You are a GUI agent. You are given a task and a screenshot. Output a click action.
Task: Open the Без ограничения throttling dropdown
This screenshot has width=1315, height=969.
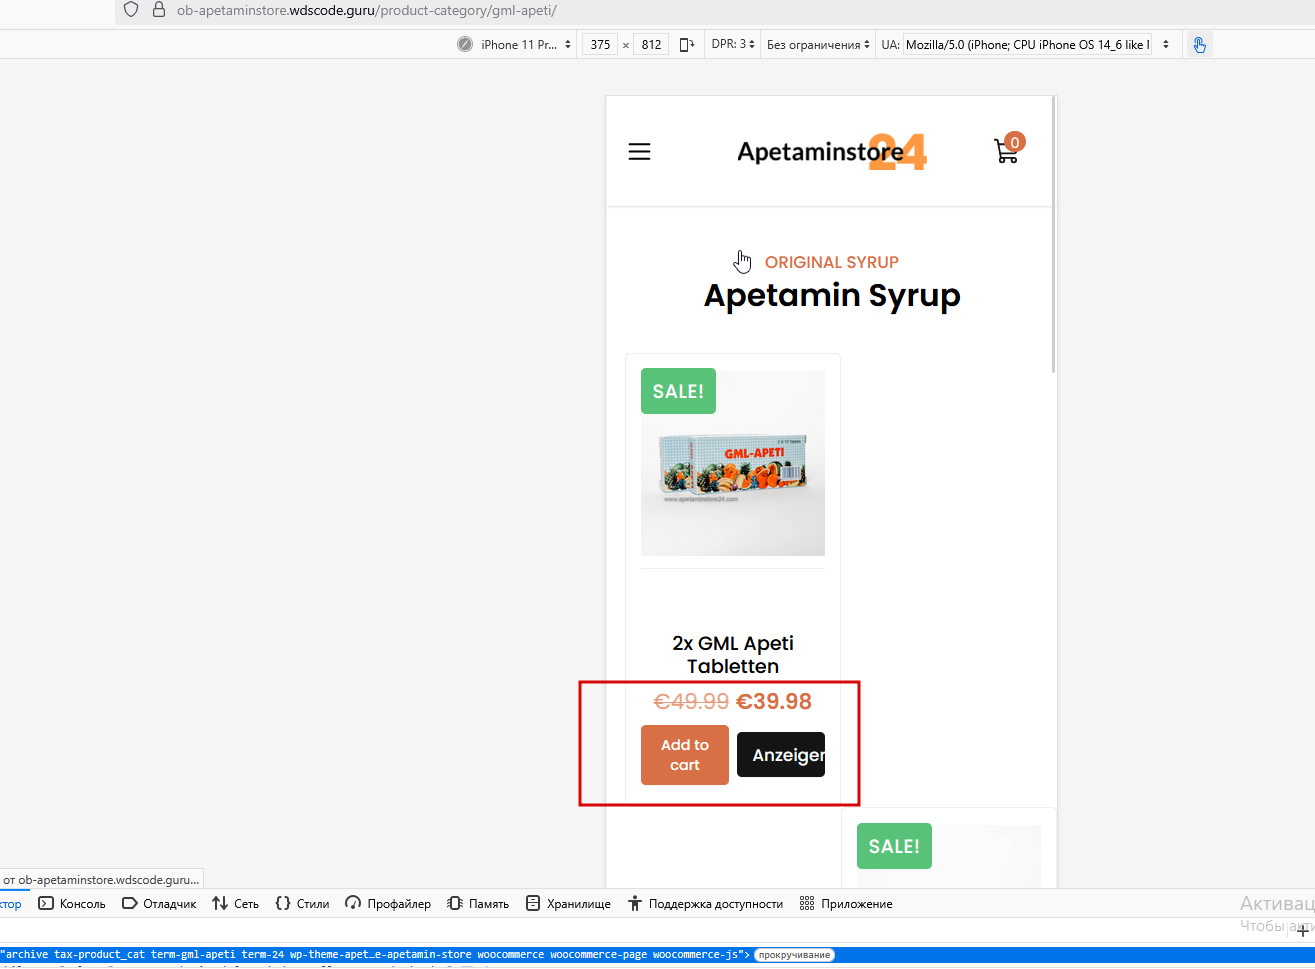818,44
